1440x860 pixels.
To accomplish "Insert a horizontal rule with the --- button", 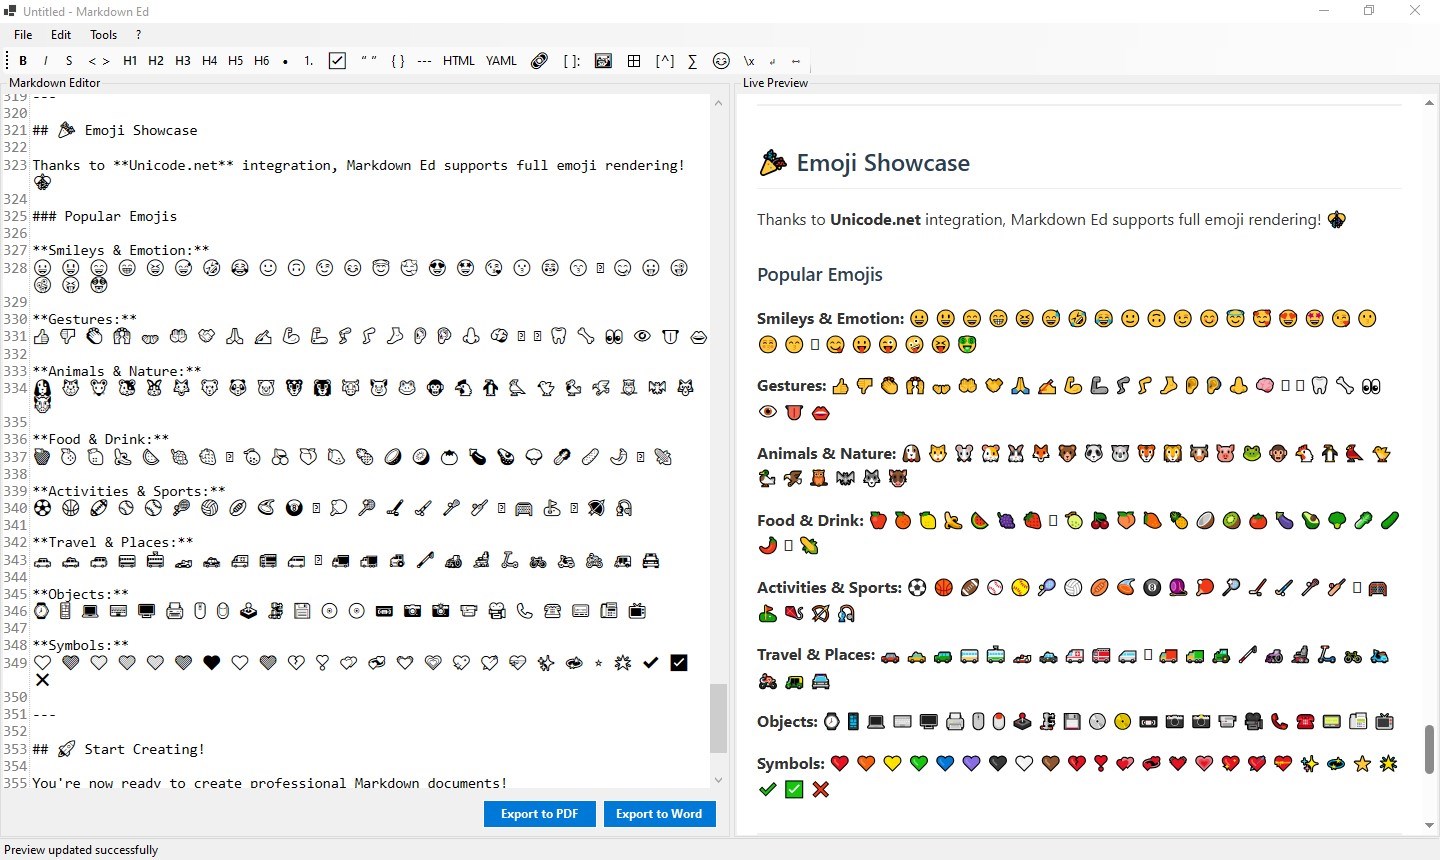I will click(x=424, y=61).
